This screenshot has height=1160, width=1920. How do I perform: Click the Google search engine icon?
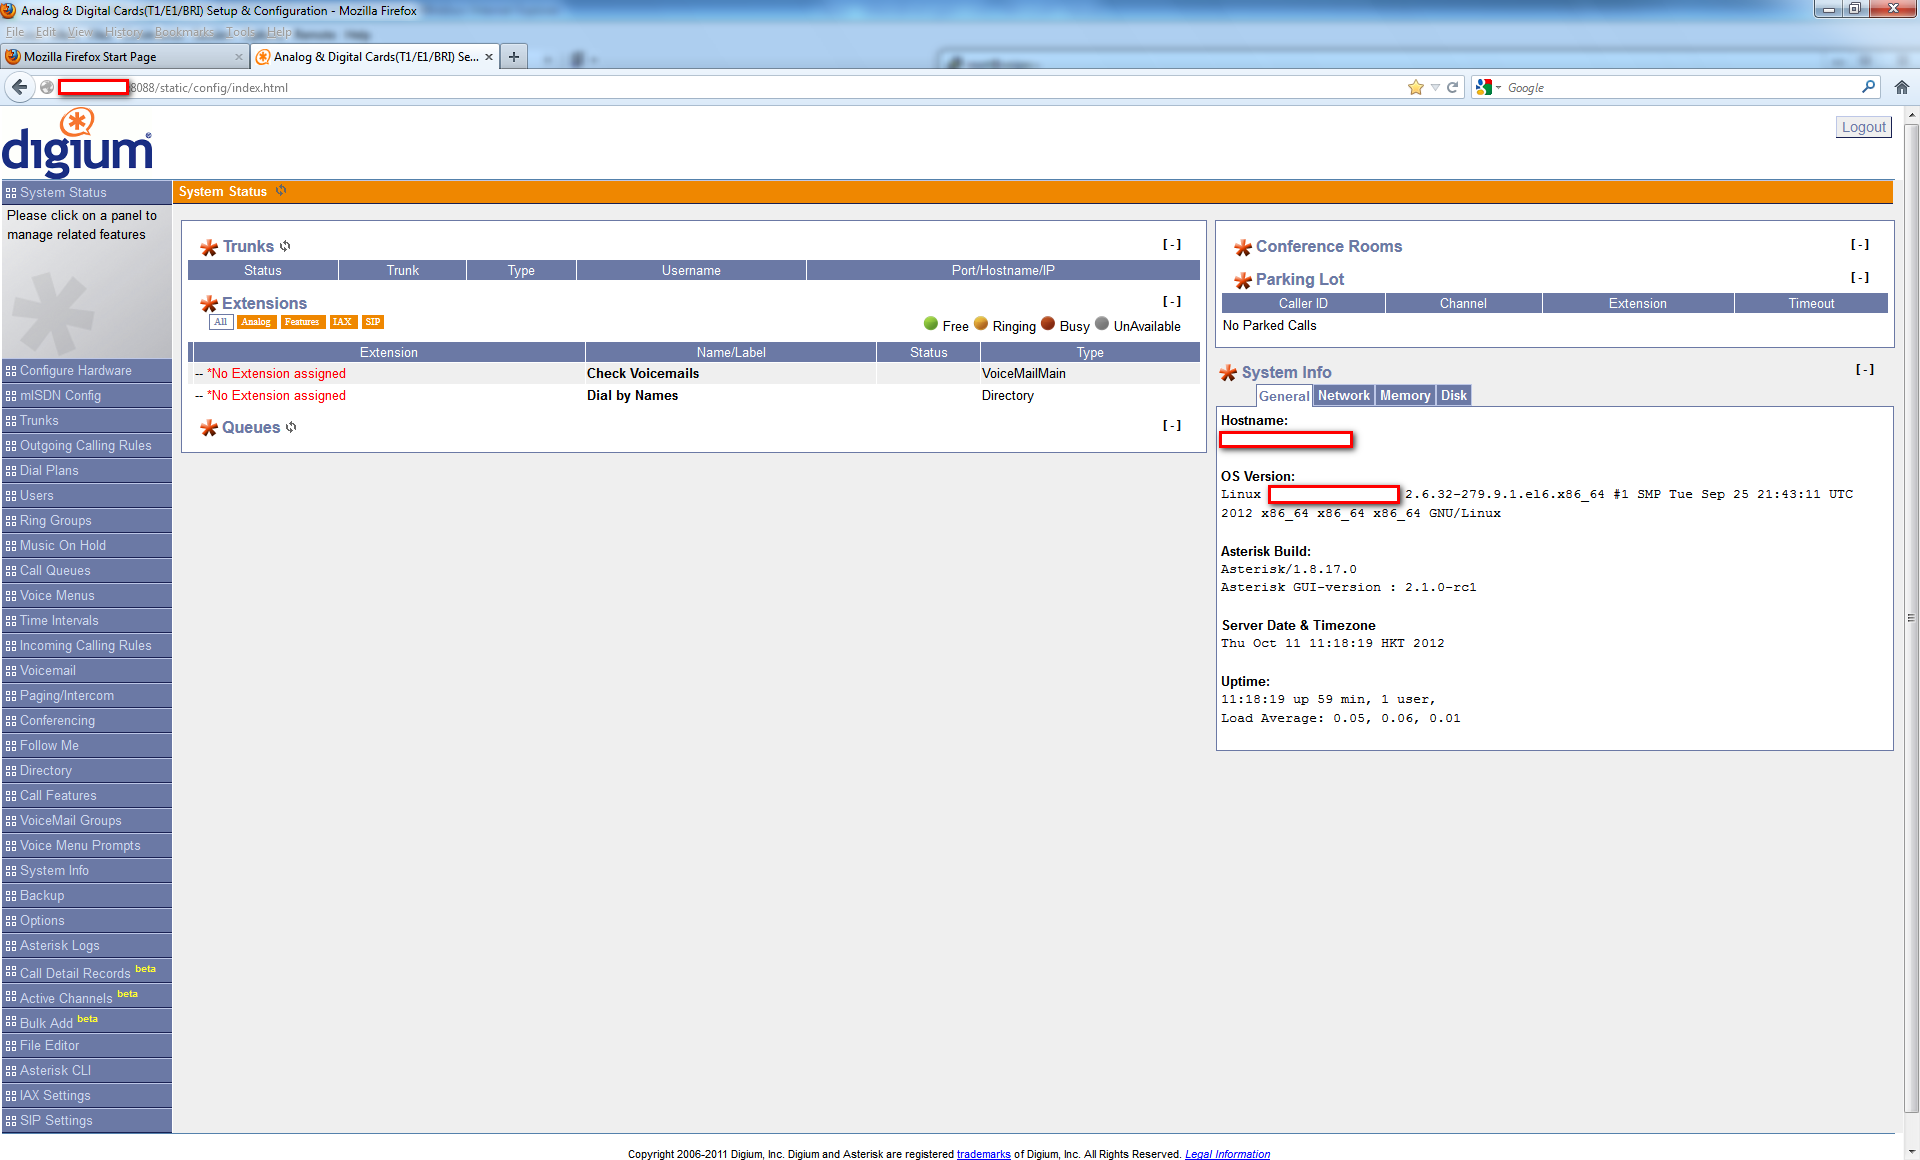[x=1484, y=88]
